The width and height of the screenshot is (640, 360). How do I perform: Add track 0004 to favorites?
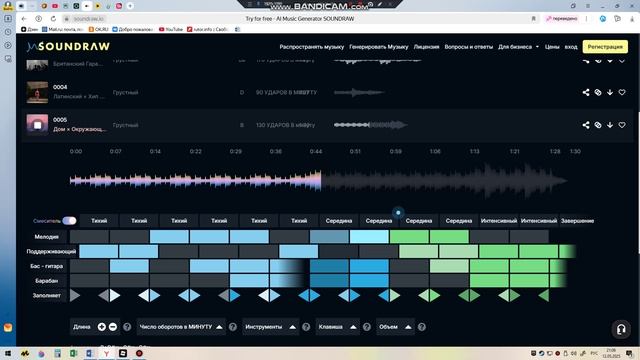pos(622,92)
